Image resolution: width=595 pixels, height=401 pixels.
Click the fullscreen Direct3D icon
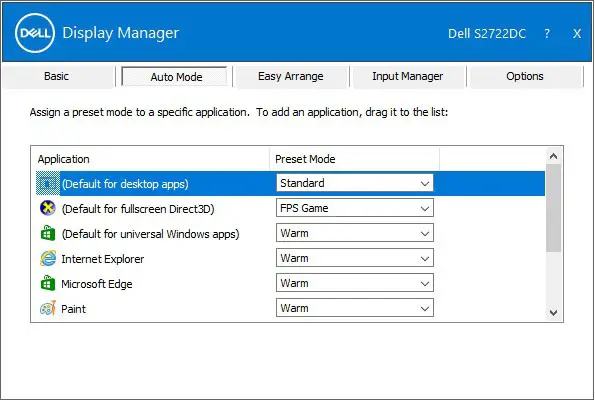tap(48, 208)
